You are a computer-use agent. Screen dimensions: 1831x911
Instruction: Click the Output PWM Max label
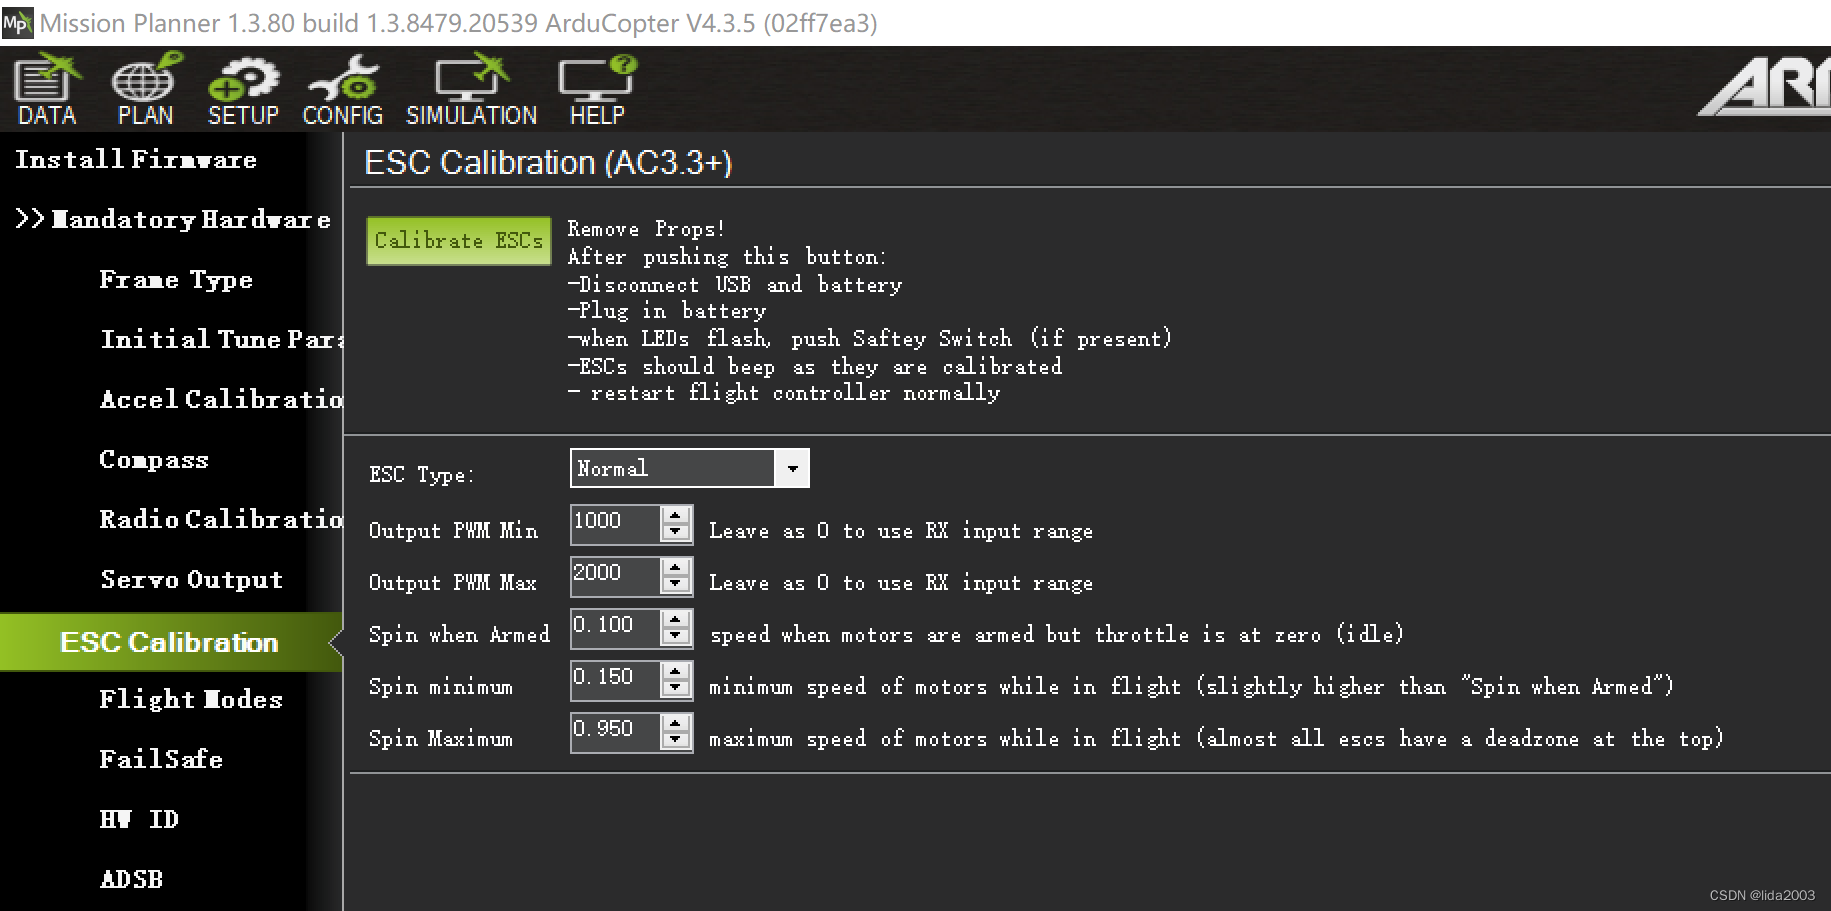(x=452, y=583)
